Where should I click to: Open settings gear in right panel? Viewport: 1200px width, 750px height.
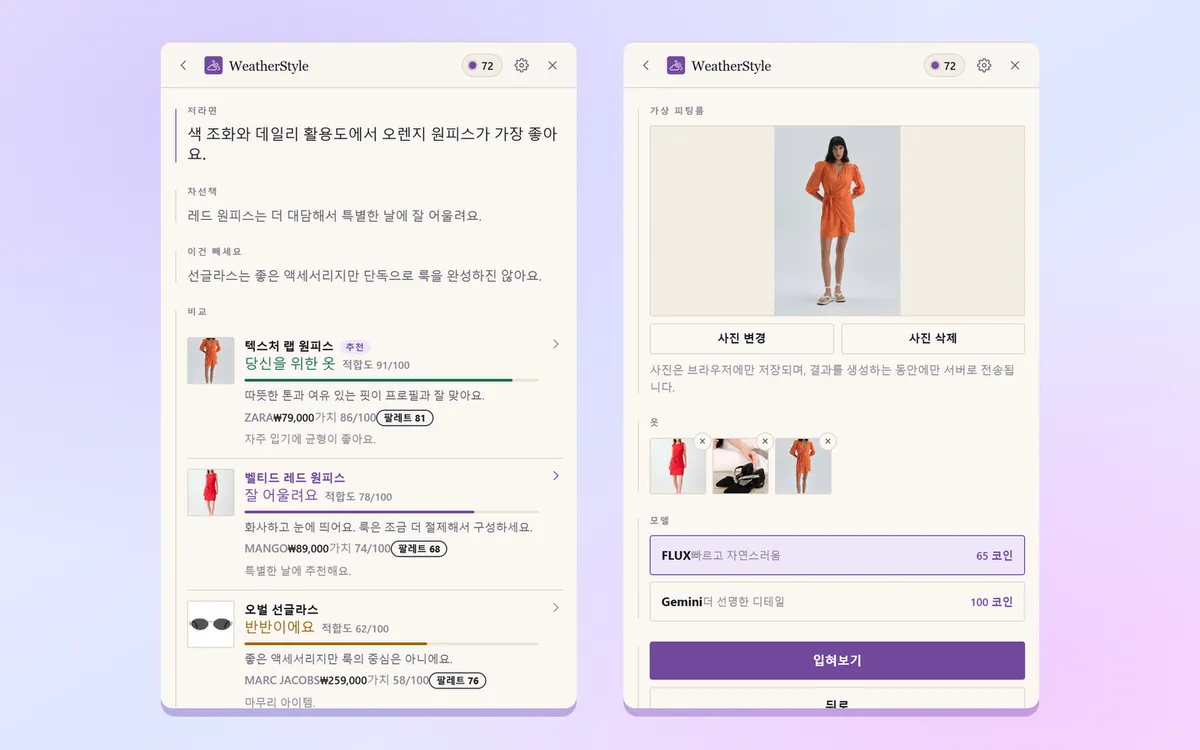click(984, 66)
